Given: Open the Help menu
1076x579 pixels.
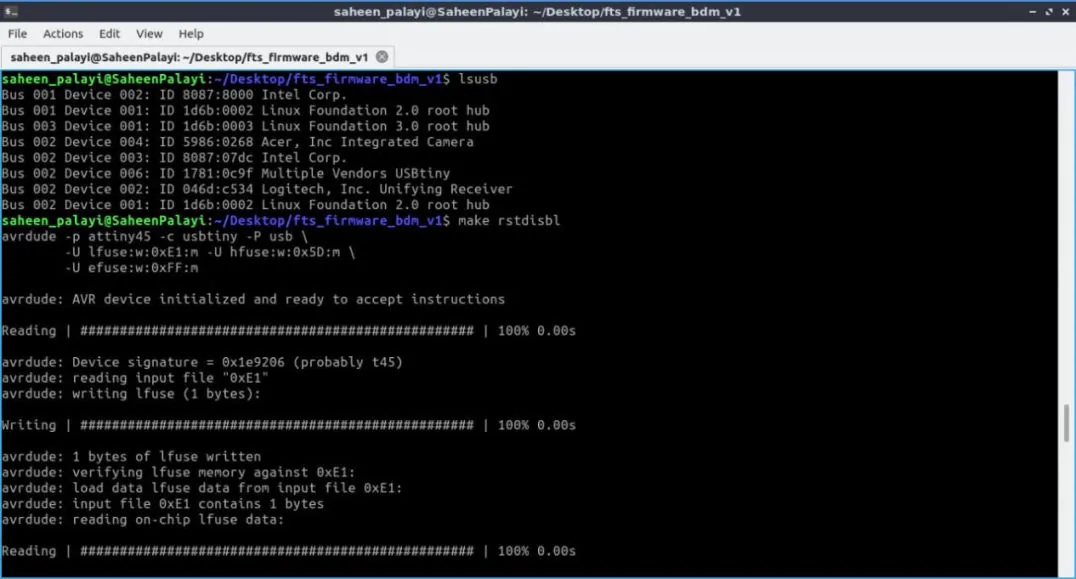Looking at the screenshot, I should pos(191,34).
